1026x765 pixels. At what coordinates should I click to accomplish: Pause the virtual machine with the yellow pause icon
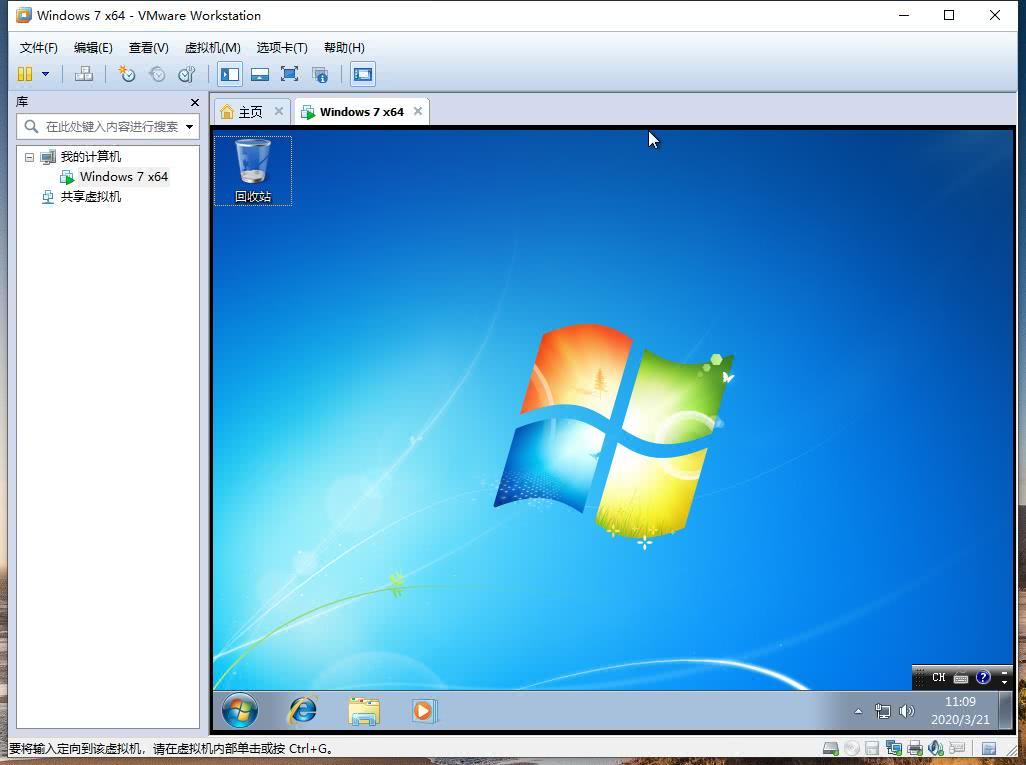click(x=25, y=74)
